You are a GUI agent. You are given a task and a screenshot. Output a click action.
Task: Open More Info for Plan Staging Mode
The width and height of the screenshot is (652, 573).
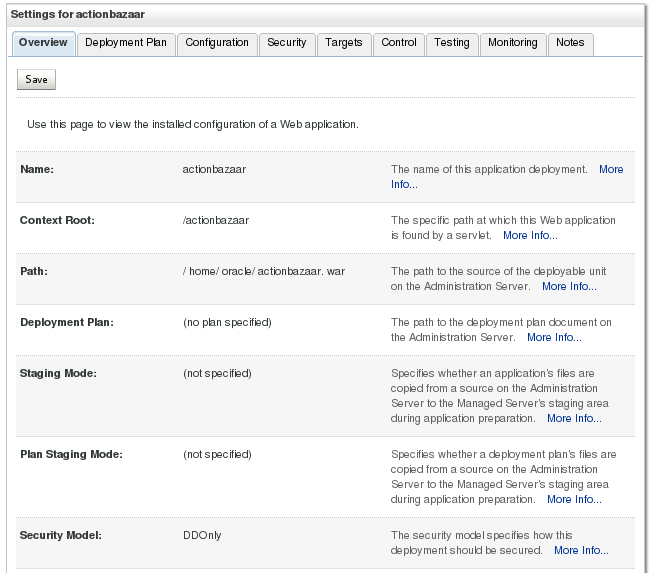574,499
